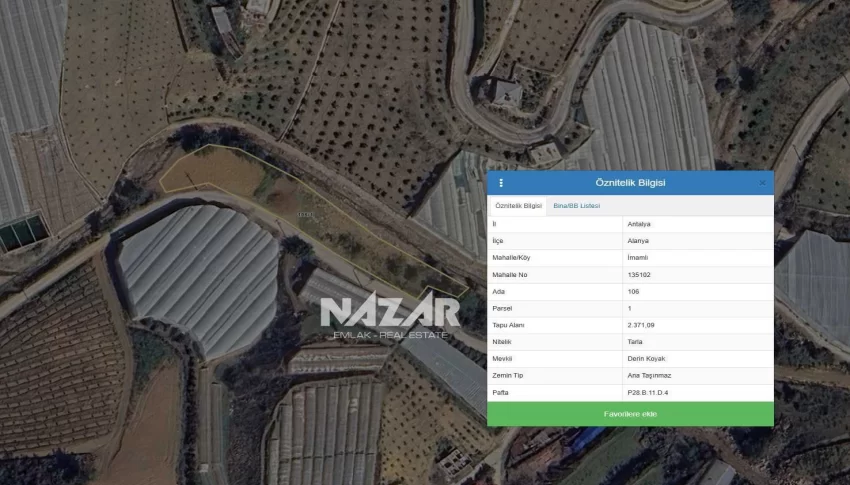
Task: Click the Parsel value 1
Action: (629, 308)
